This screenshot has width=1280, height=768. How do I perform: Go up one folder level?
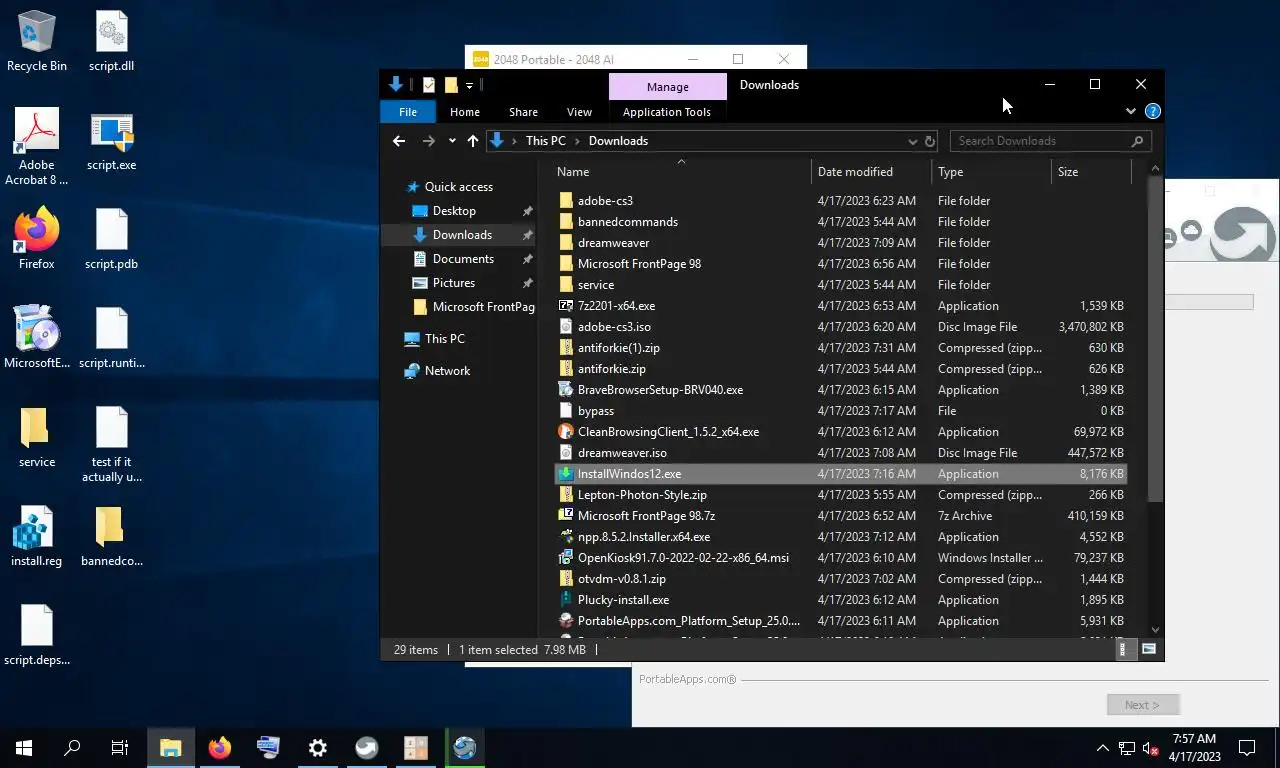(473, 141)
